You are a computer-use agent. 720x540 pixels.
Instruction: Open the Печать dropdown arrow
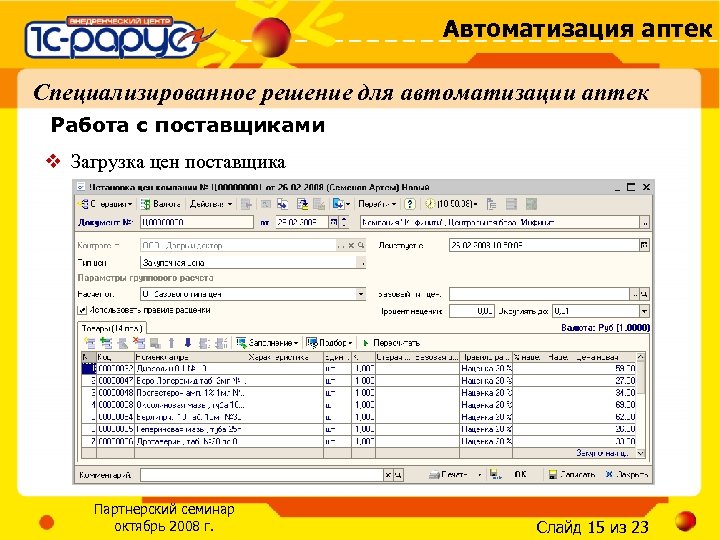coord(479,474)
